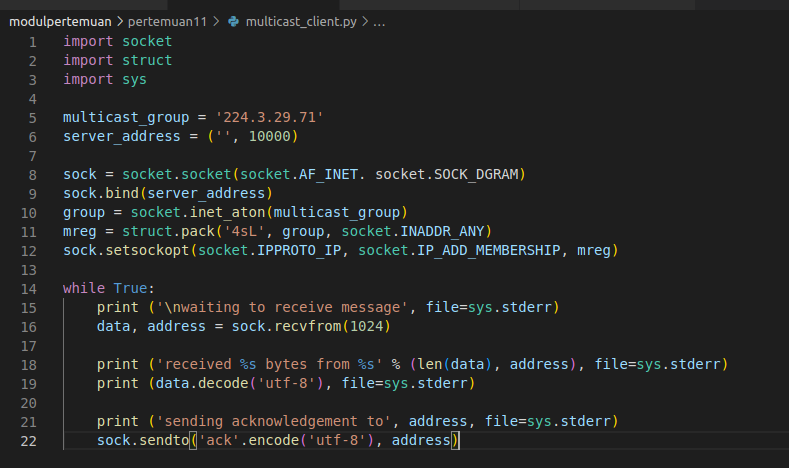Click 'sending acknowledgement to' string on line 21
Screen dimensions: 789x468
pyautogui.click(x=273, y=421)
